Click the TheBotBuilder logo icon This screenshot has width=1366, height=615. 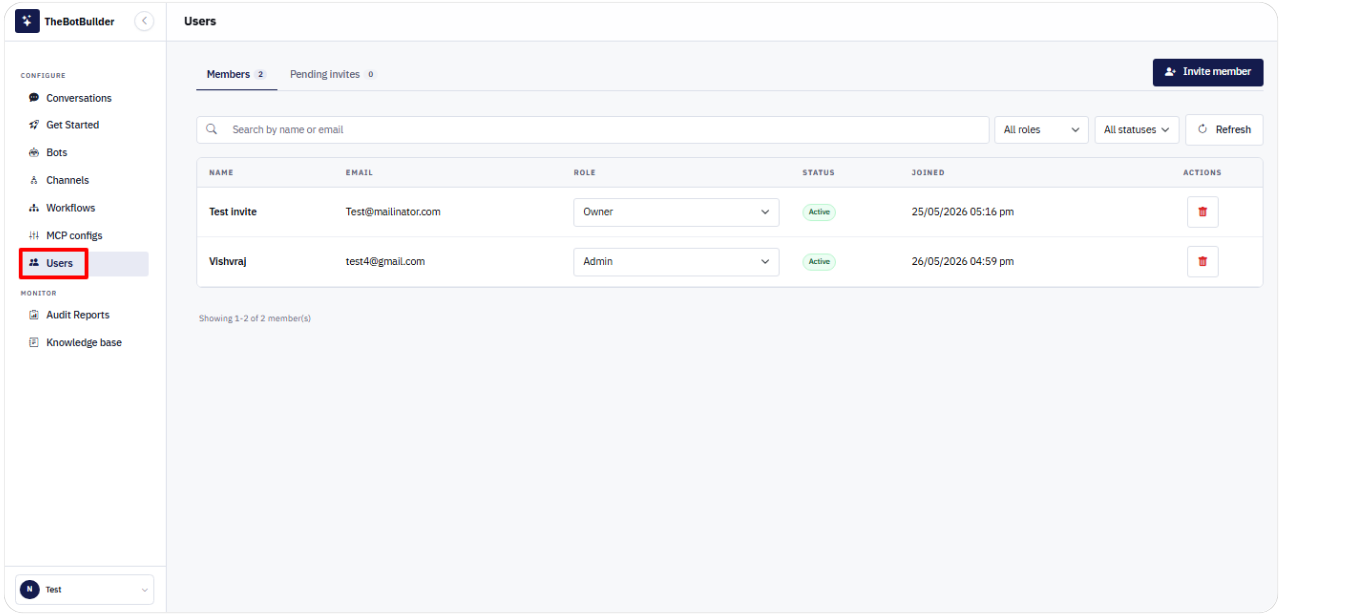[27, 21]
